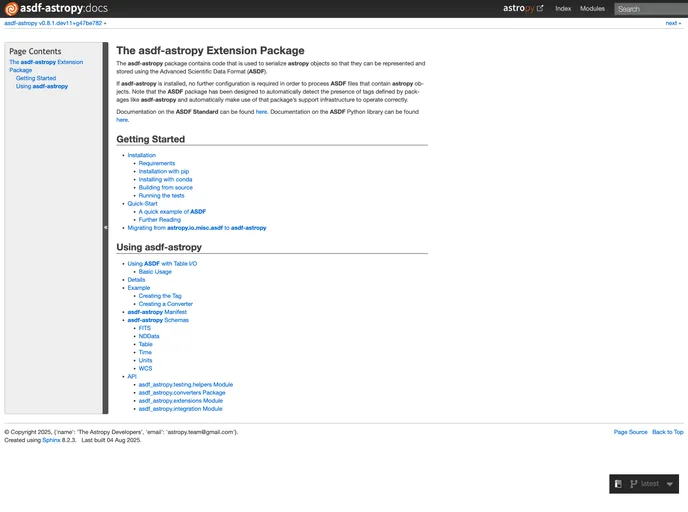Open the Example link

coord(139,288)
